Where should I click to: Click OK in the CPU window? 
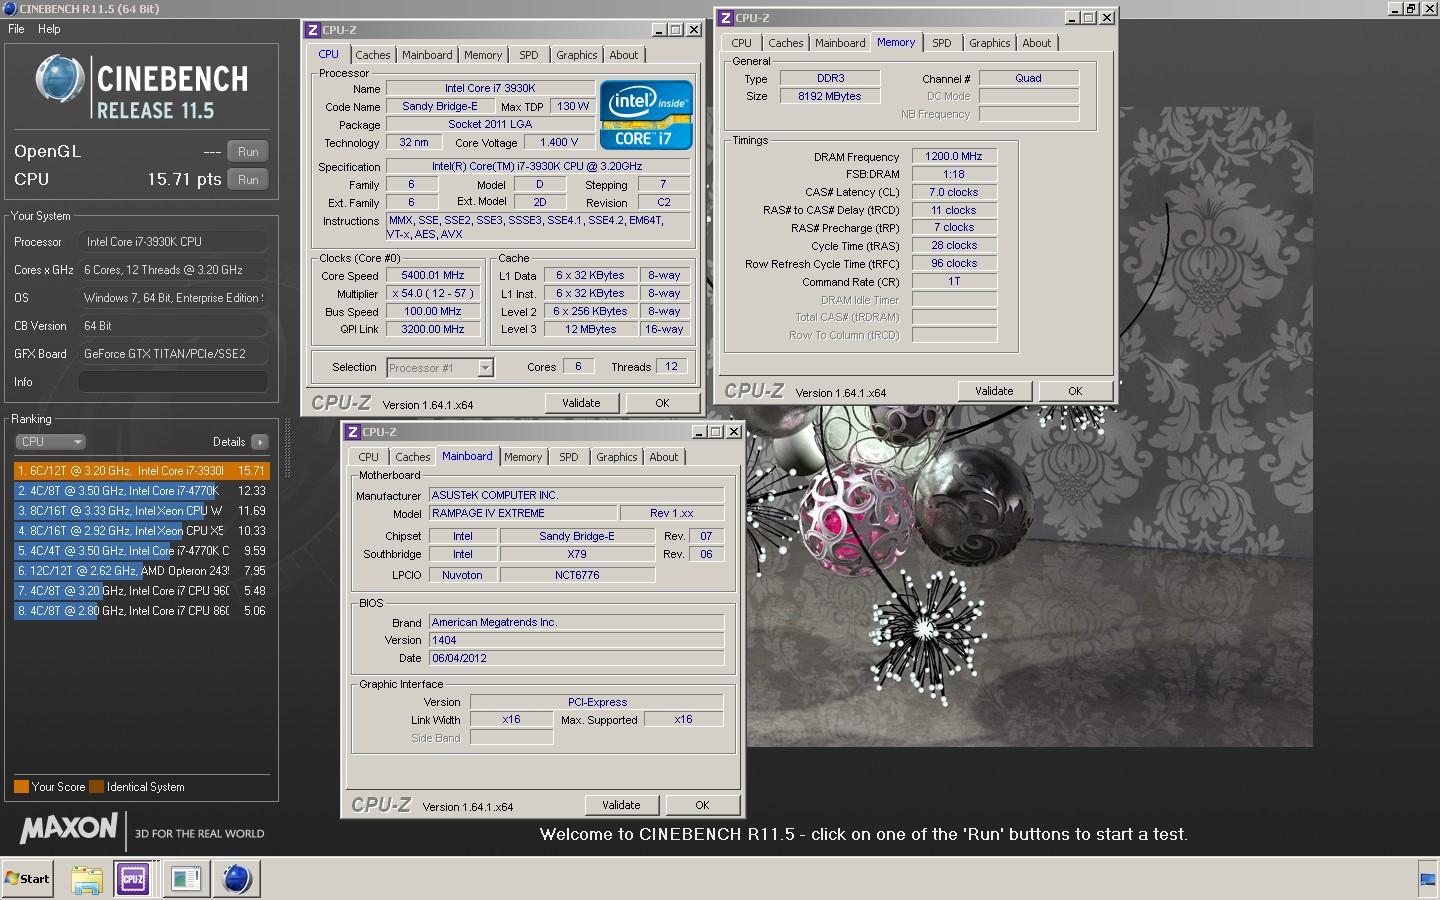[662, 403]
